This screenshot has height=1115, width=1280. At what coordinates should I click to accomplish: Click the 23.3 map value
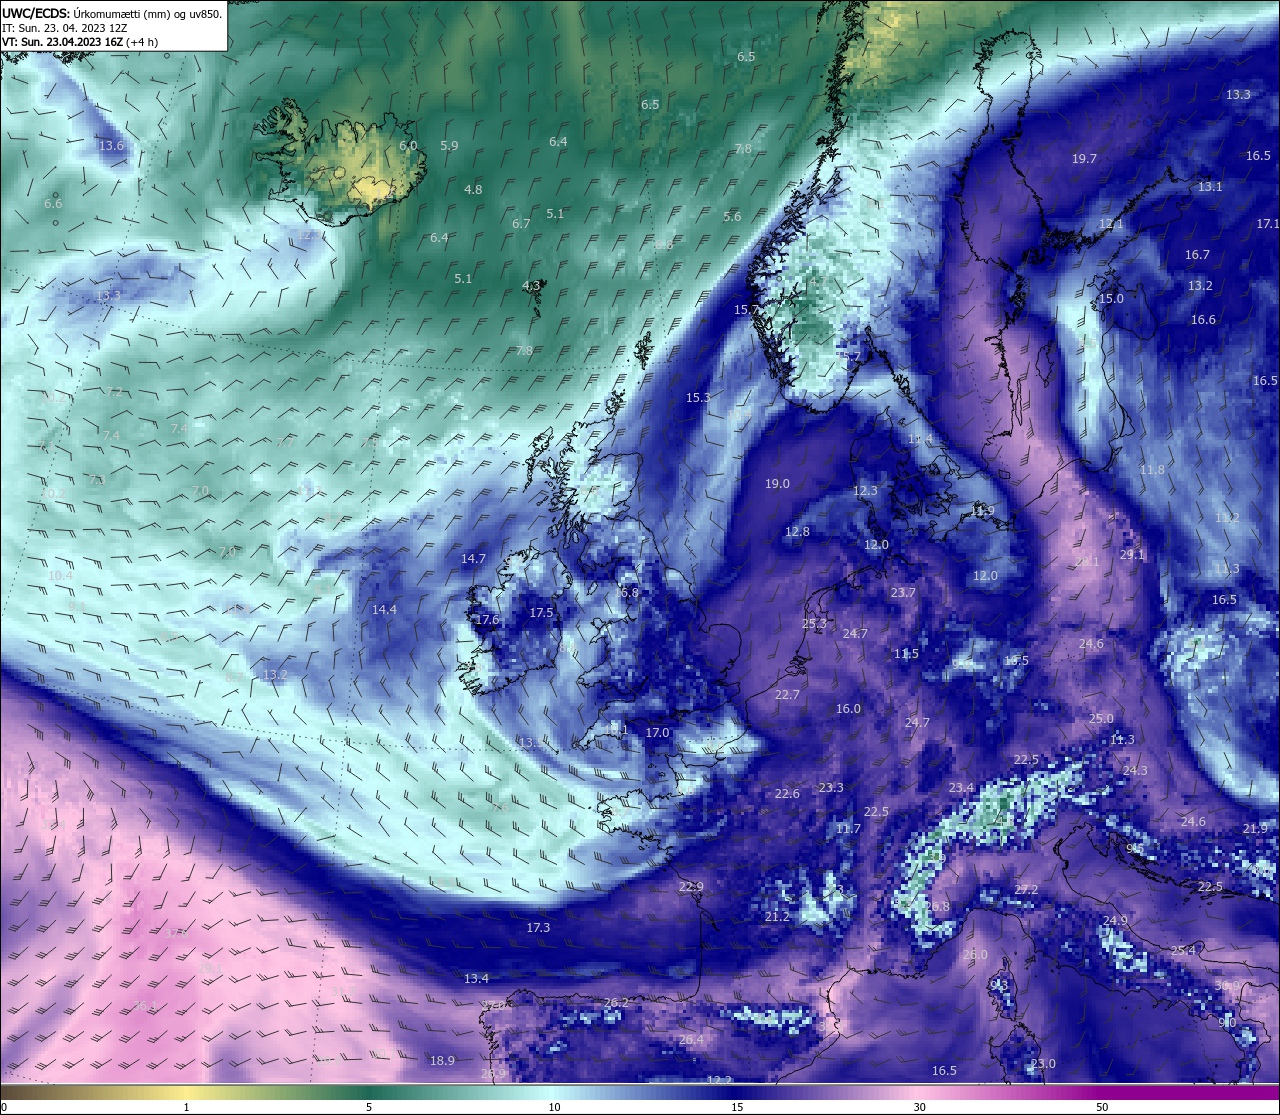(831, 788)
